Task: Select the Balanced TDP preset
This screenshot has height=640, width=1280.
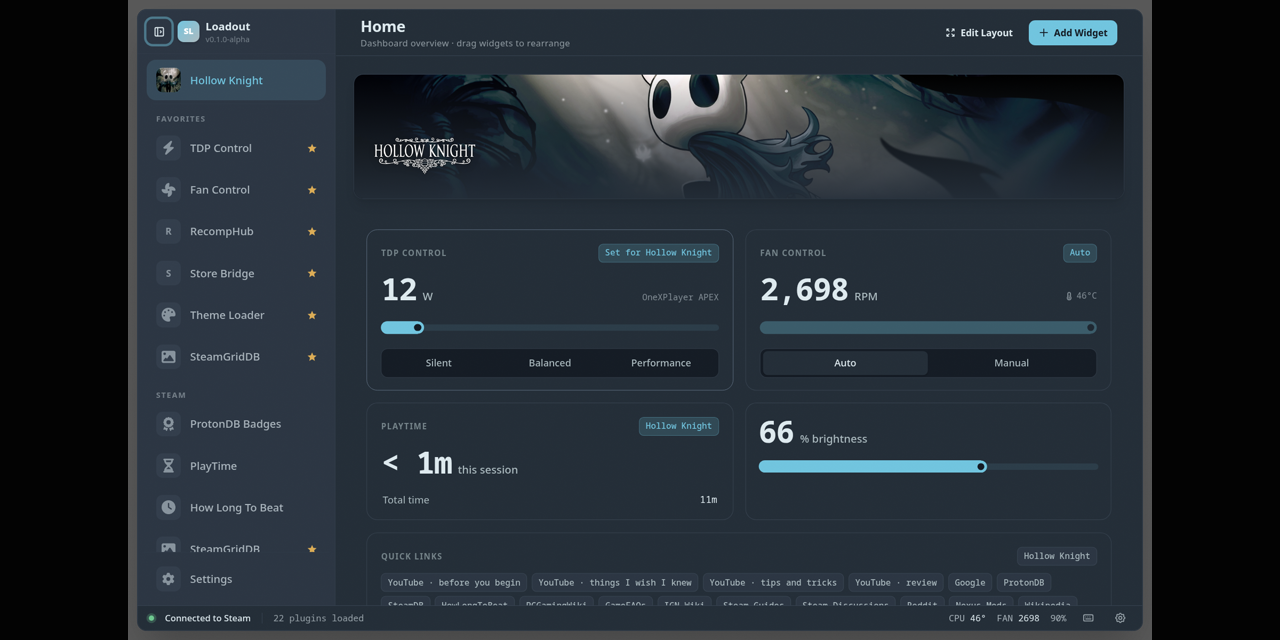Action: click(x=550, y=363)
